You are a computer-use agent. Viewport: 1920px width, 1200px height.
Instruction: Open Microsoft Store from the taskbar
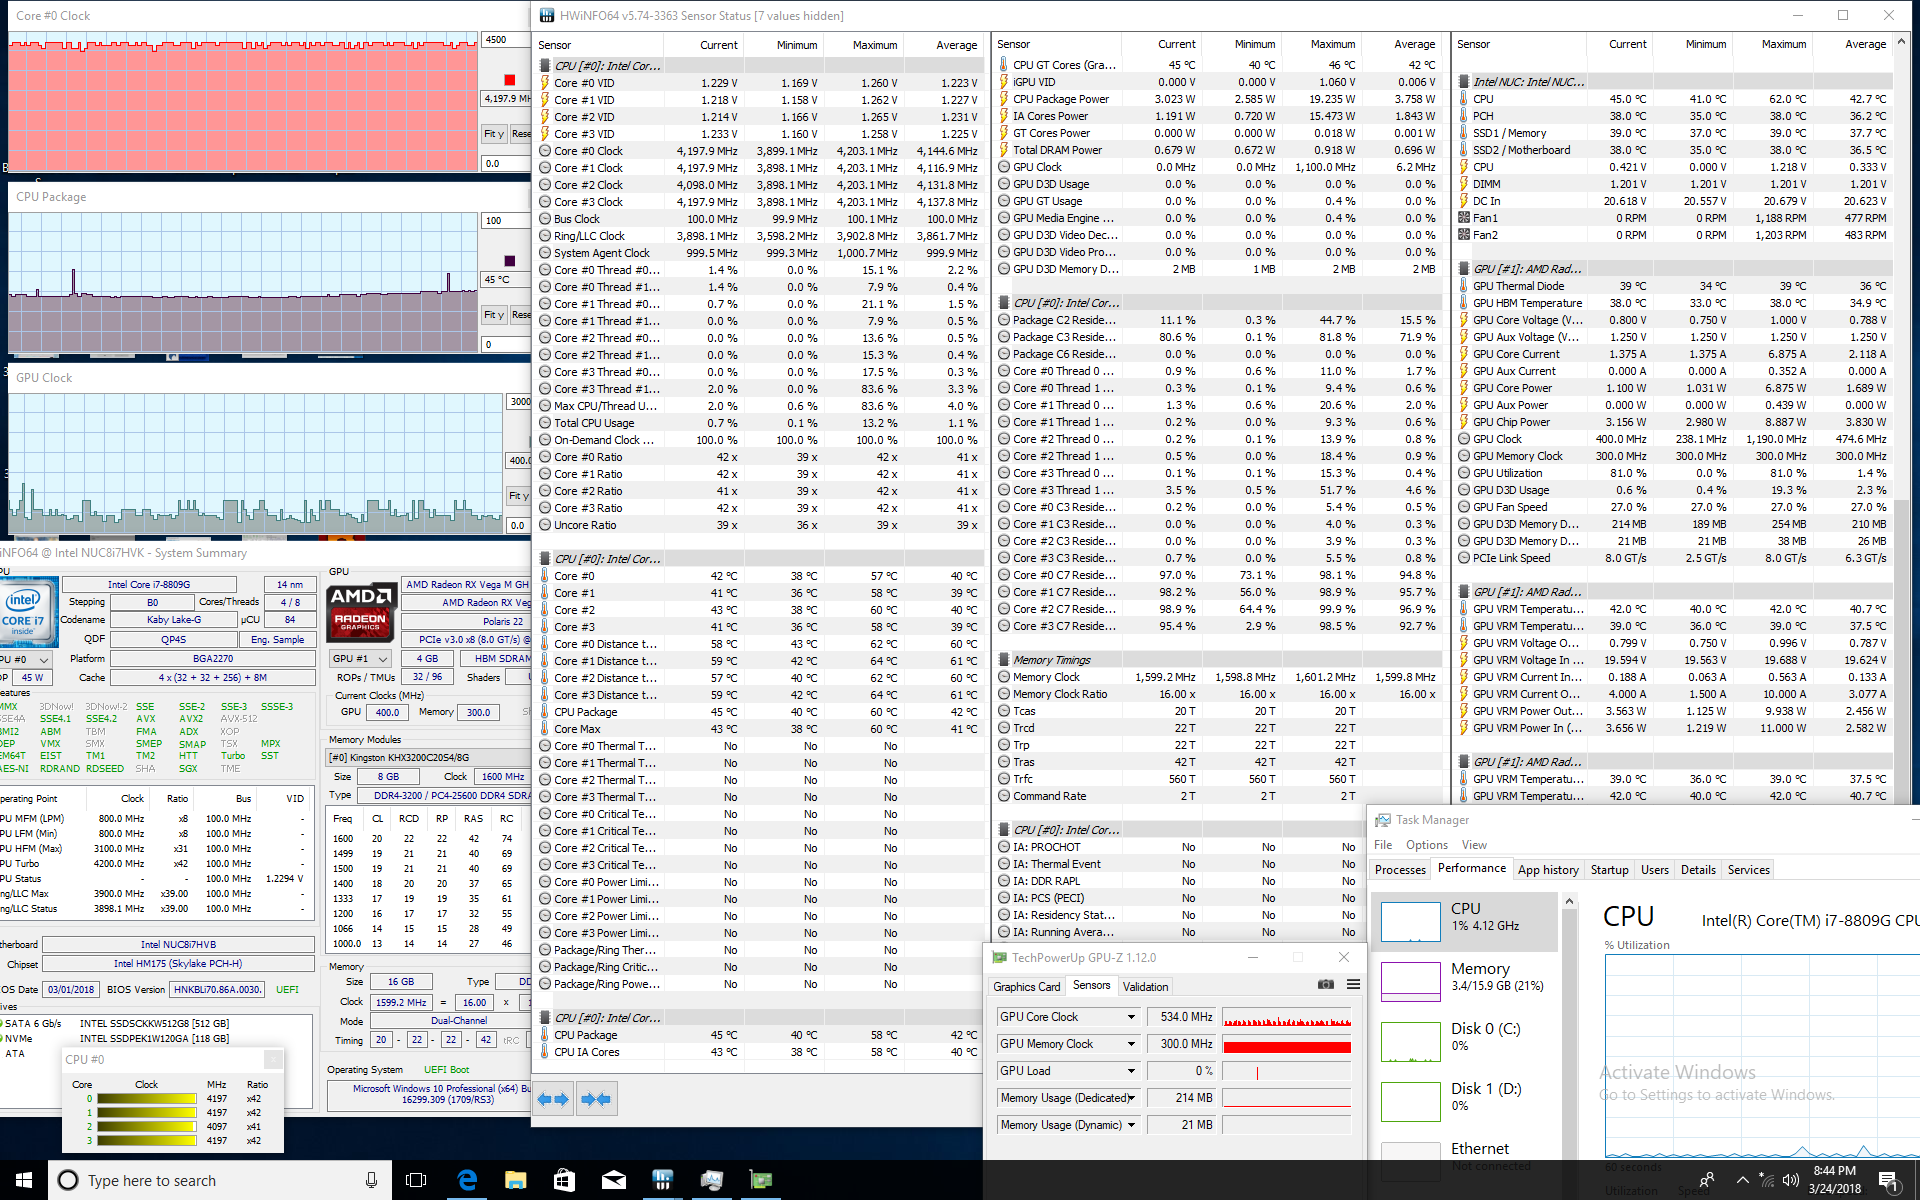[x=564, y=1180]
